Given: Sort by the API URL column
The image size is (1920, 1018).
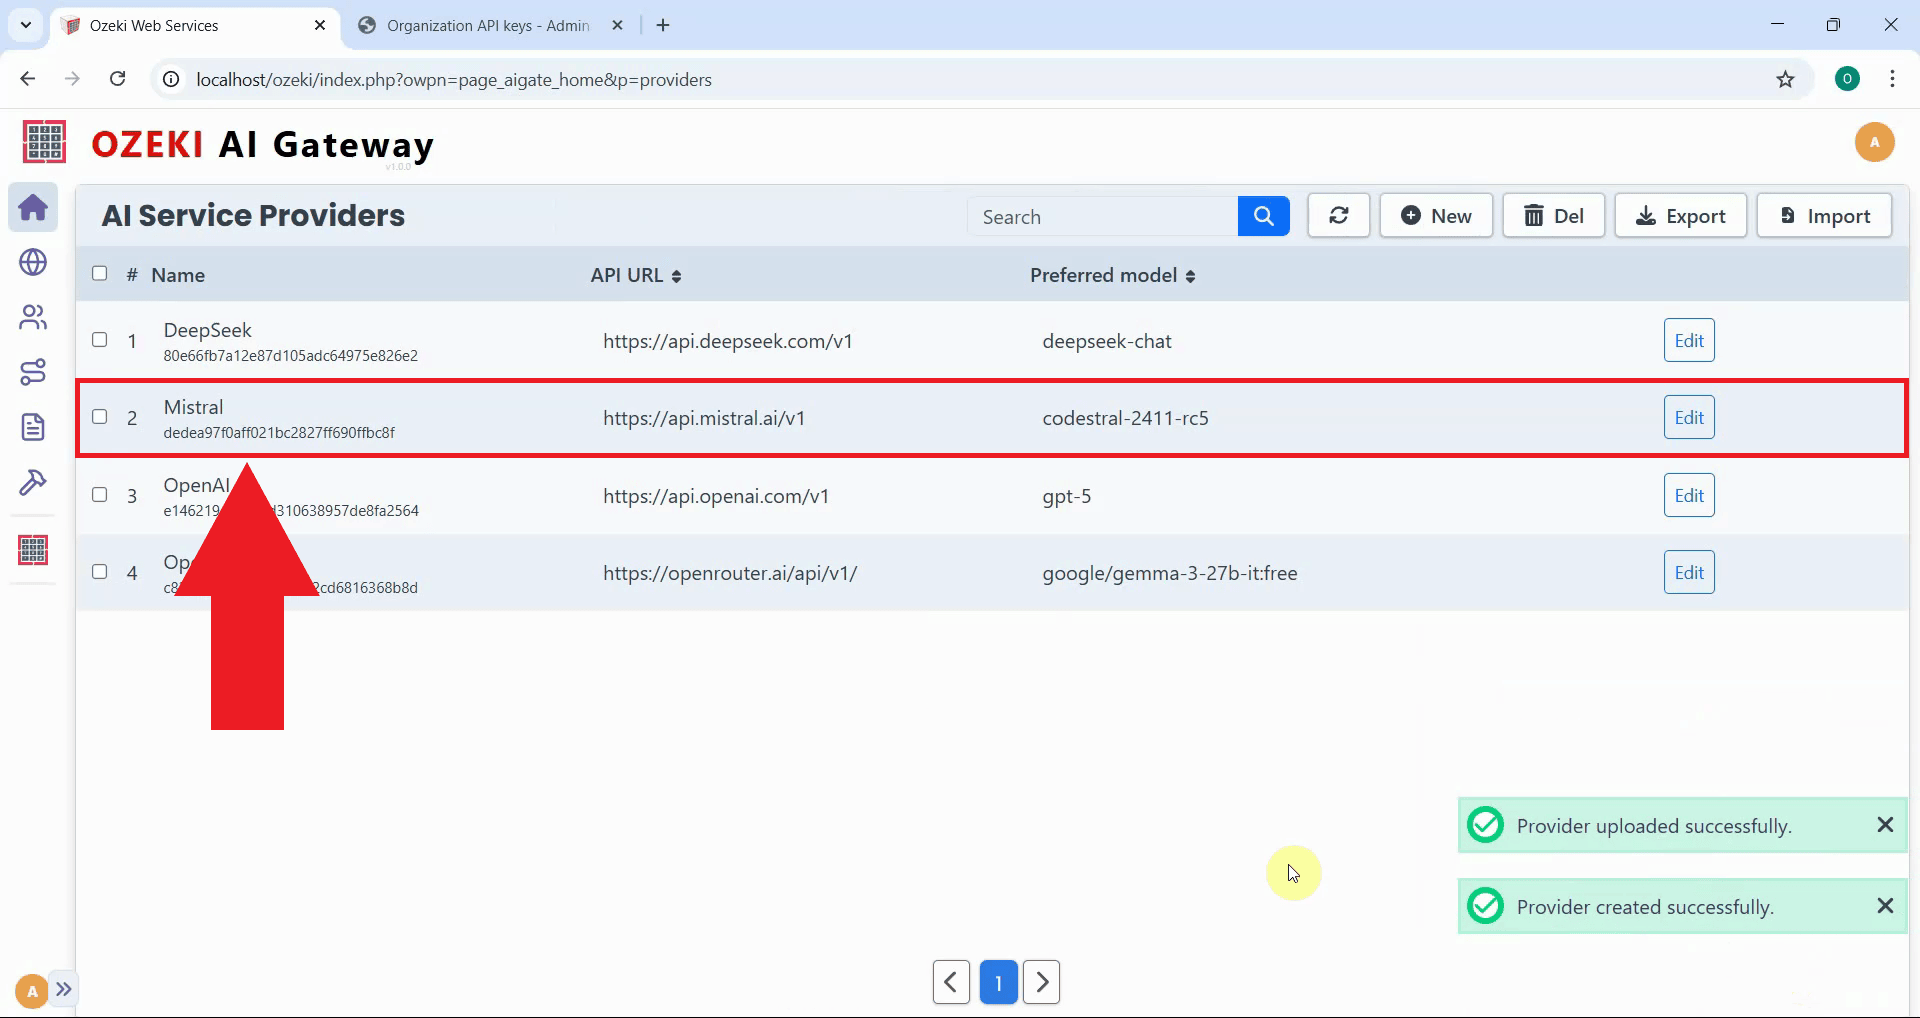Looking at the screenshot, I should (x=636, y=276).
